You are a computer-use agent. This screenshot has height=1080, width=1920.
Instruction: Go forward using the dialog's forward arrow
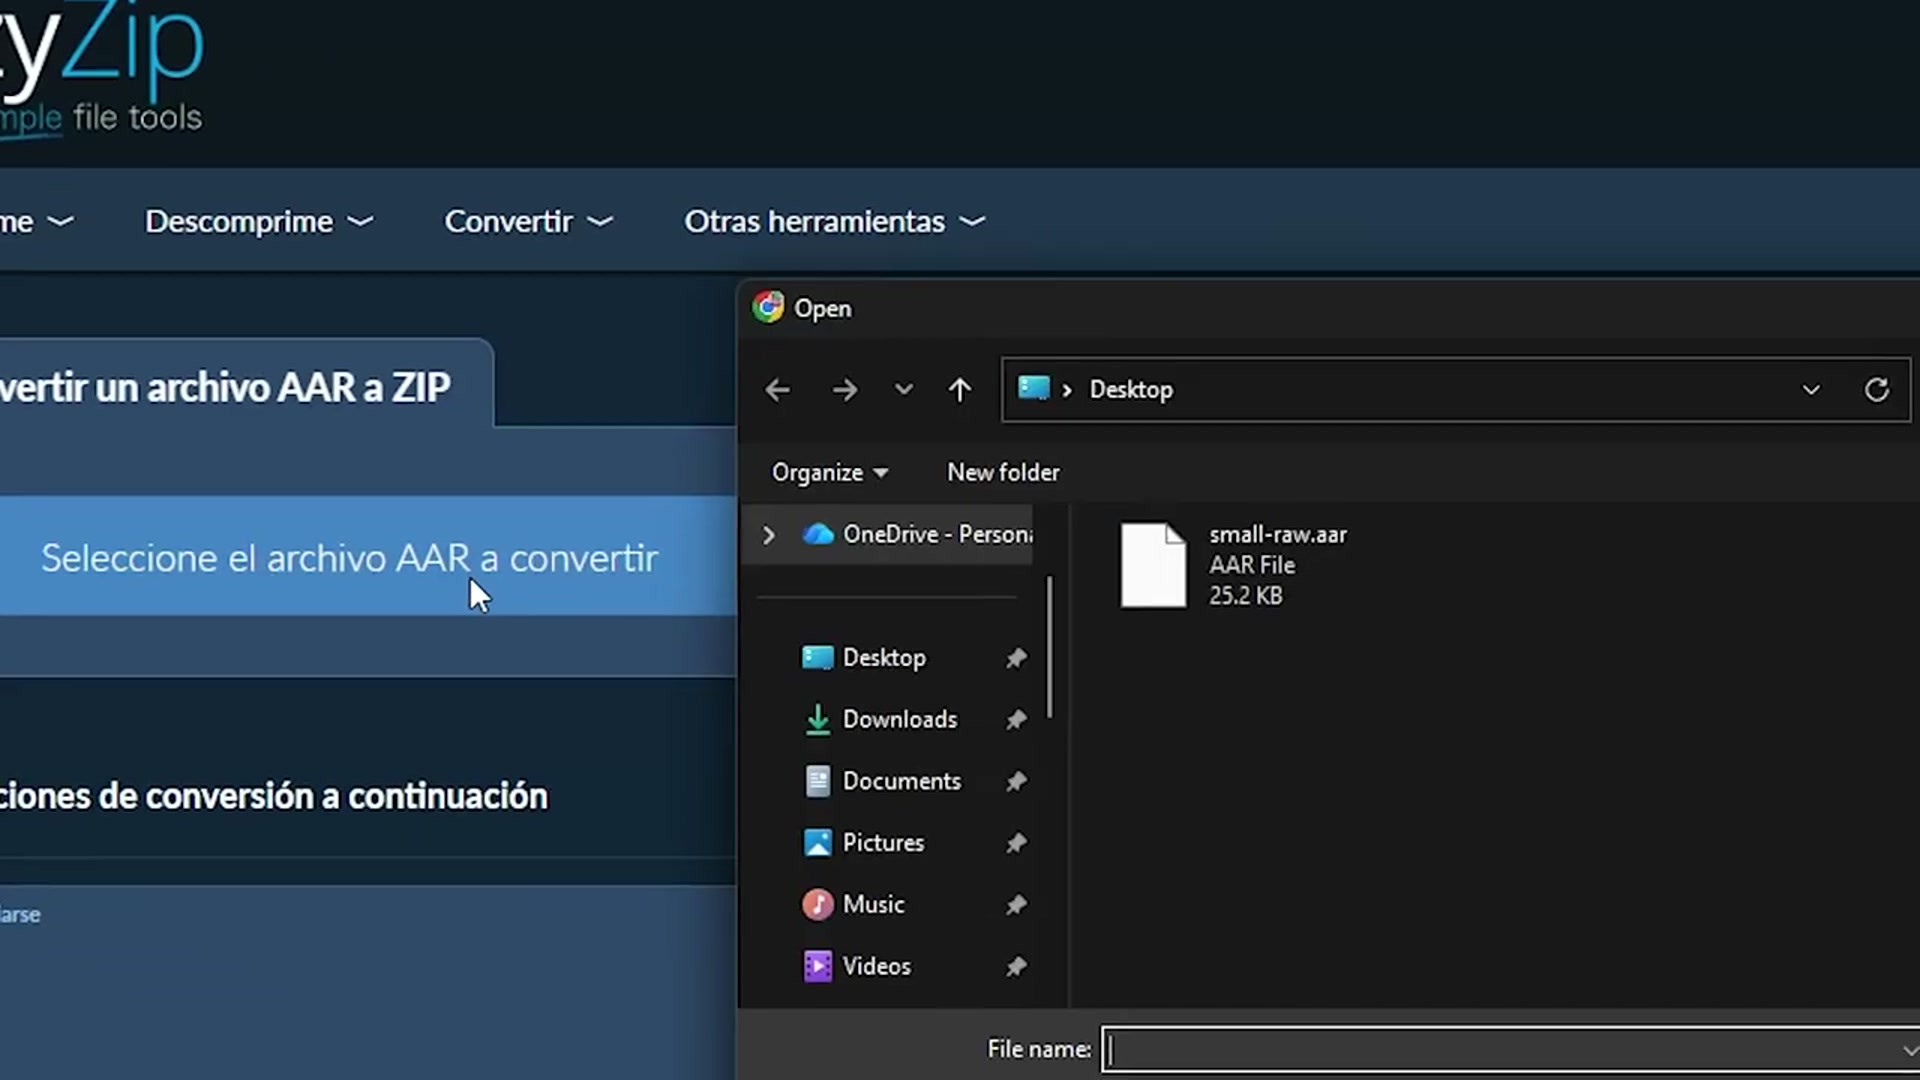[845, 390]
